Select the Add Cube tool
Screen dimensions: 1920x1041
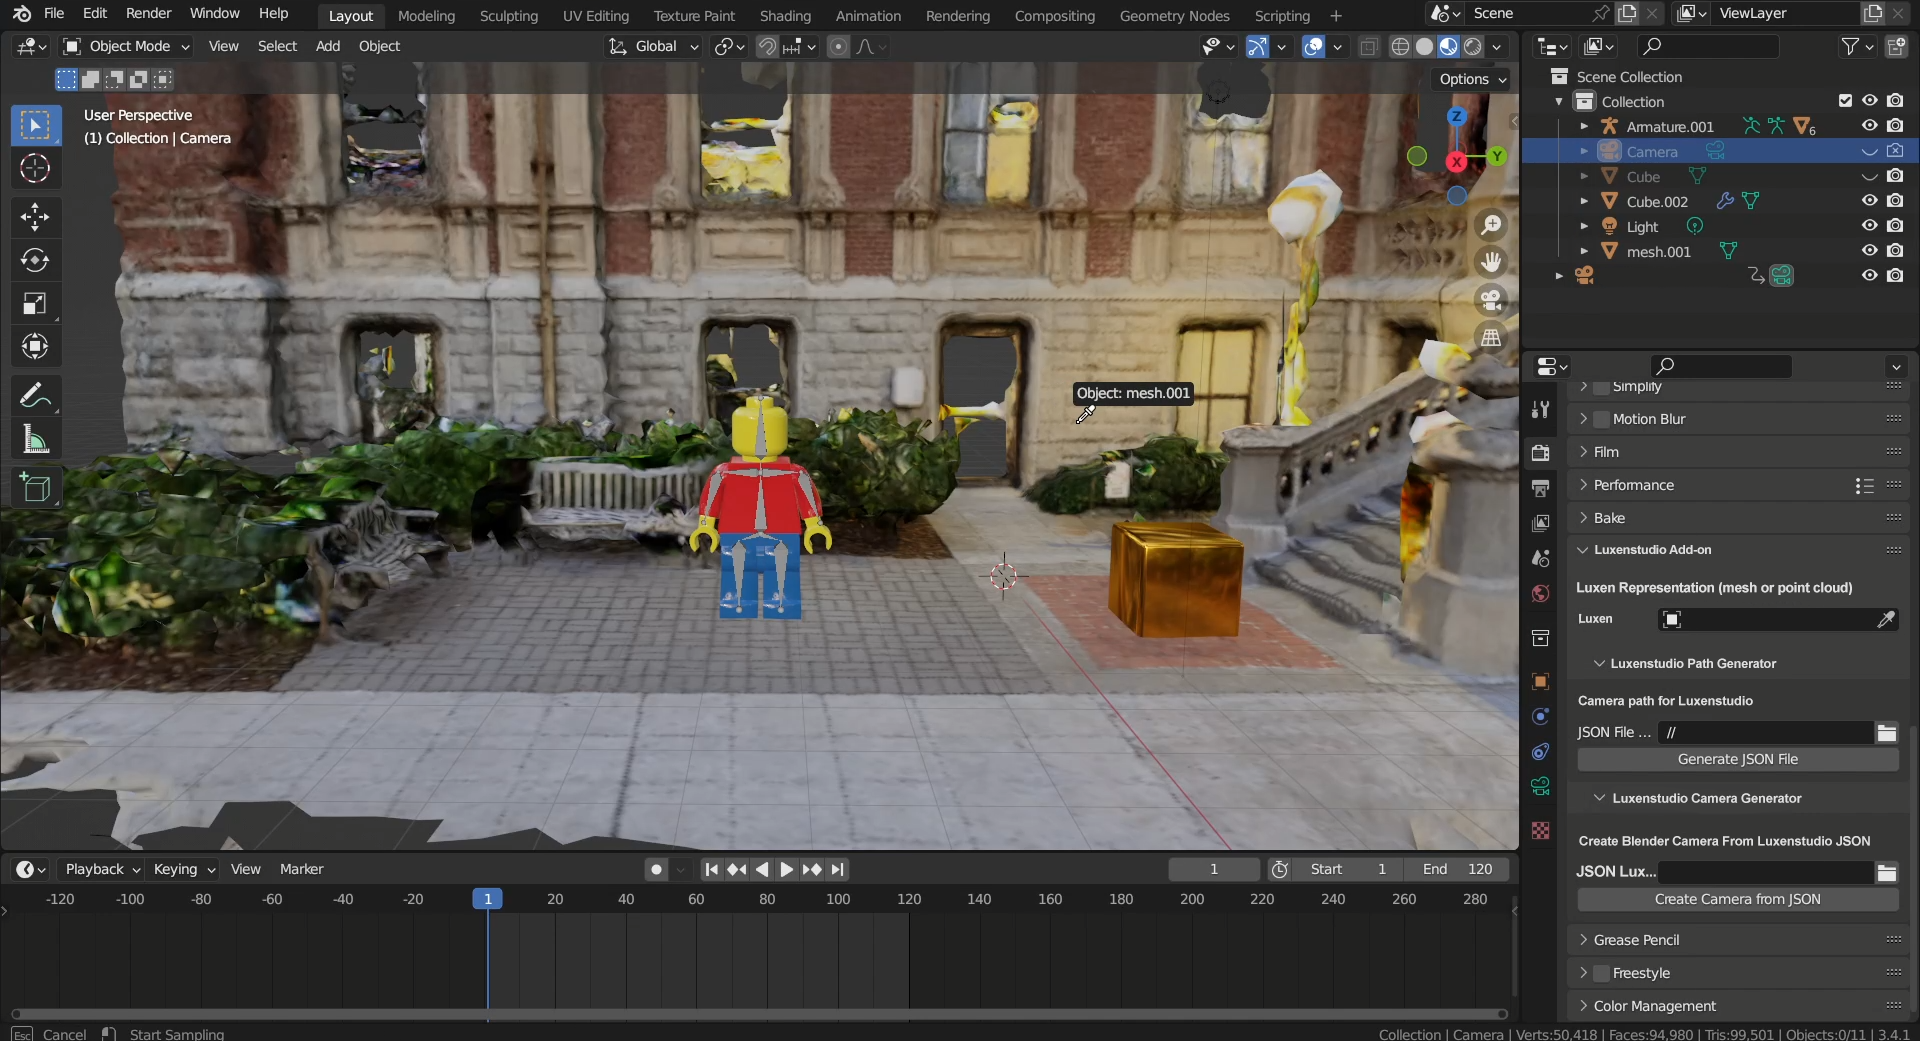35,488
